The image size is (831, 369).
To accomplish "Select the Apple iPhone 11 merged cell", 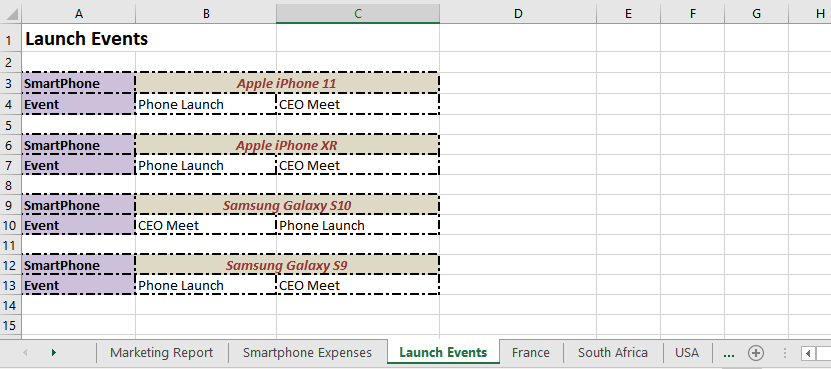I will (x=287, y=83).
